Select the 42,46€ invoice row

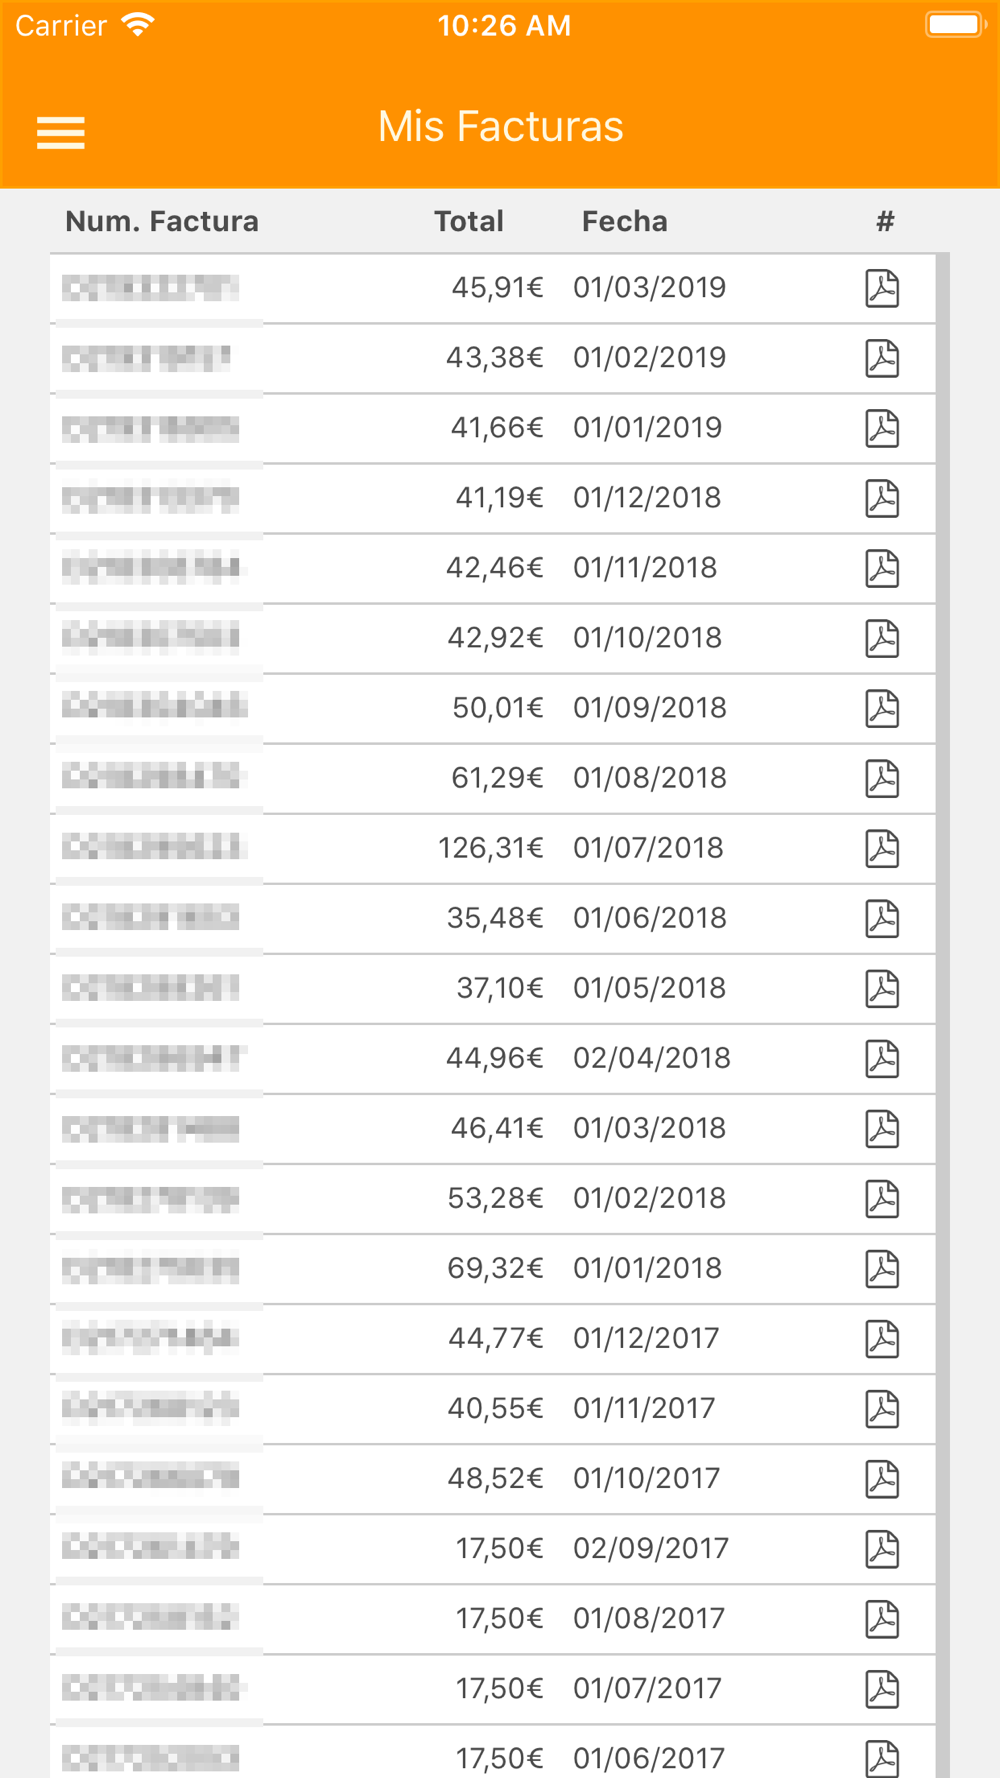(493, 568)
